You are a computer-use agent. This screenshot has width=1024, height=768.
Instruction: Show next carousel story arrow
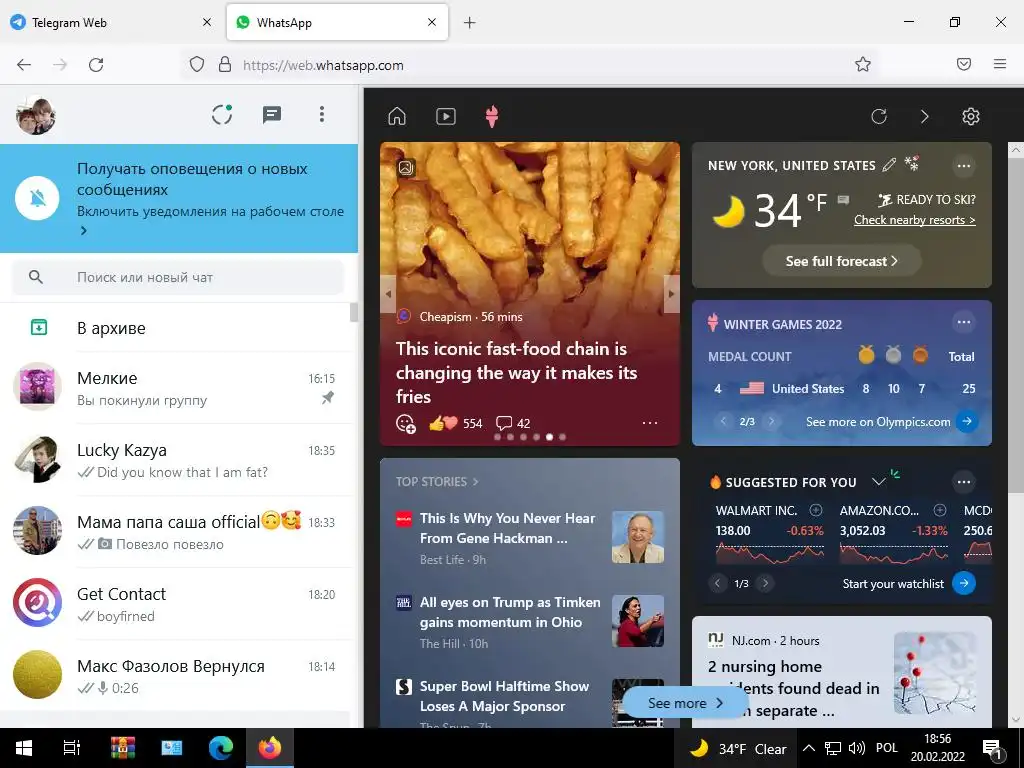[671, 294]
